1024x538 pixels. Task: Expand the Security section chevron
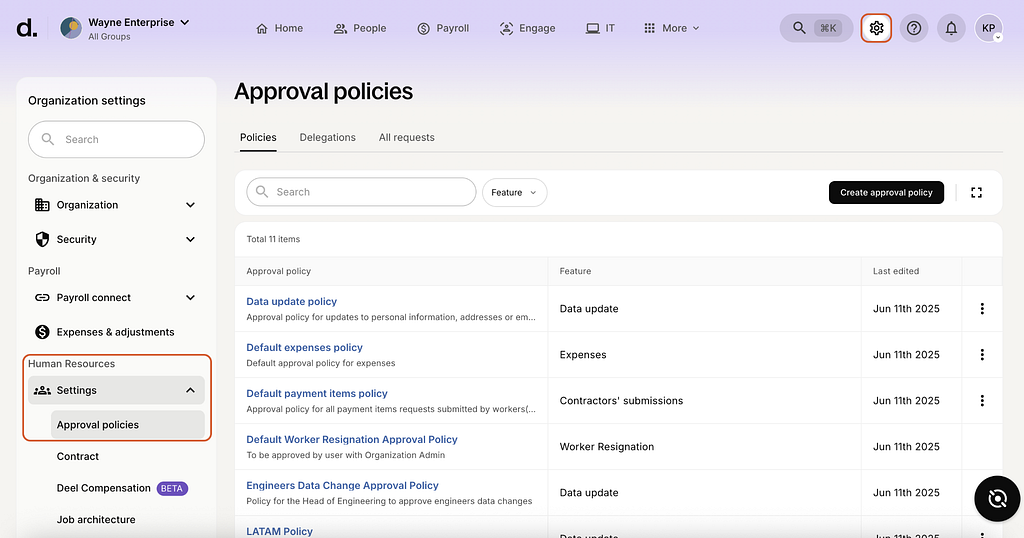click(x=190, y=240)
